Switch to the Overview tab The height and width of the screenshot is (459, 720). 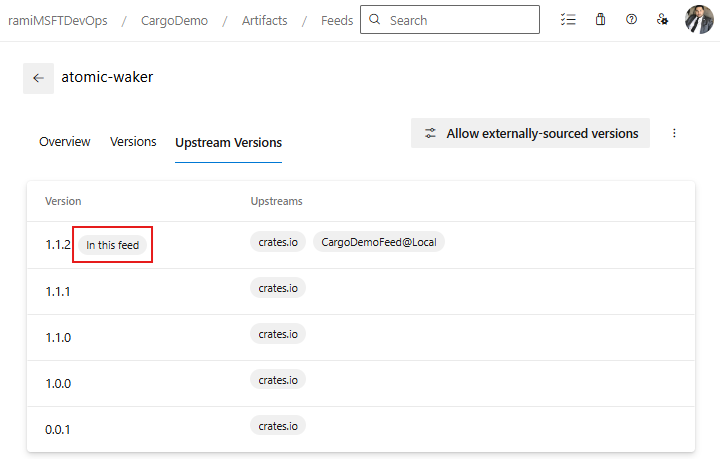64,142
